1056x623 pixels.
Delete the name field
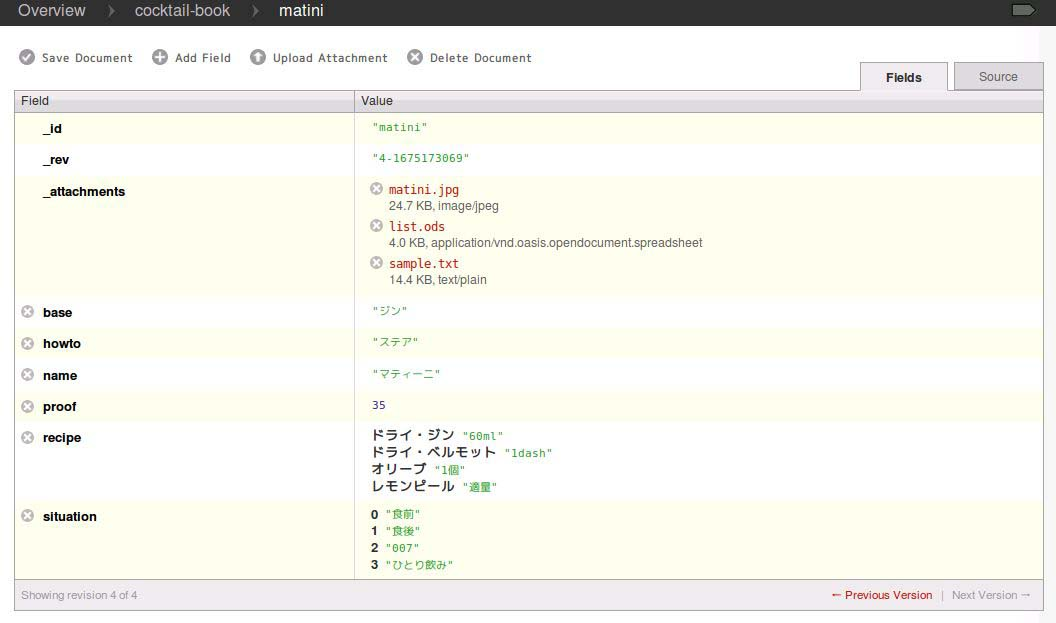coord(28,375)
